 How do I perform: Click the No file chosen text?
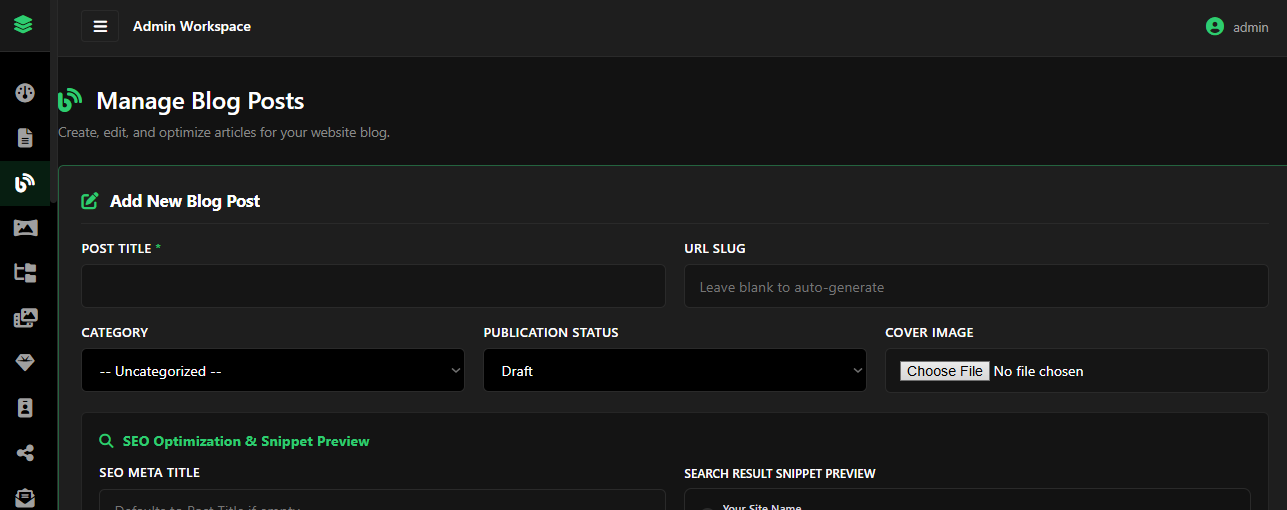[1038, 371]
